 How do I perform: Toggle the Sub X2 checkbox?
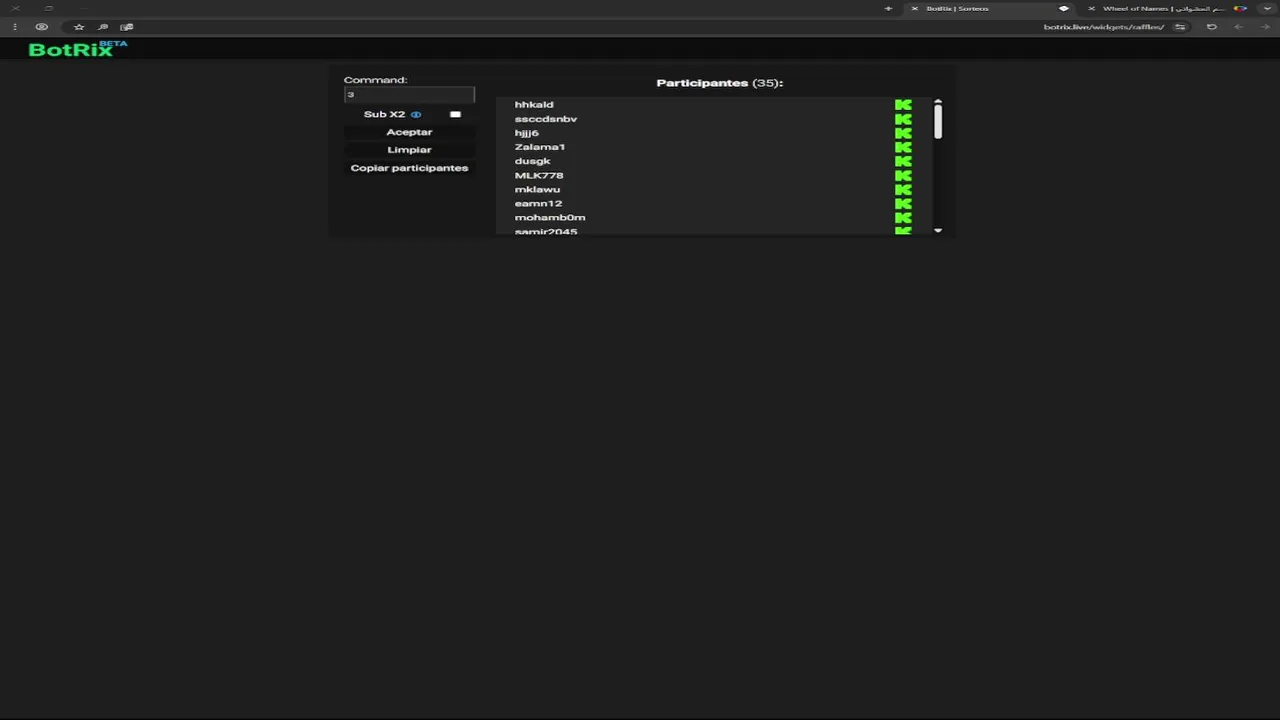coord(455,114)
